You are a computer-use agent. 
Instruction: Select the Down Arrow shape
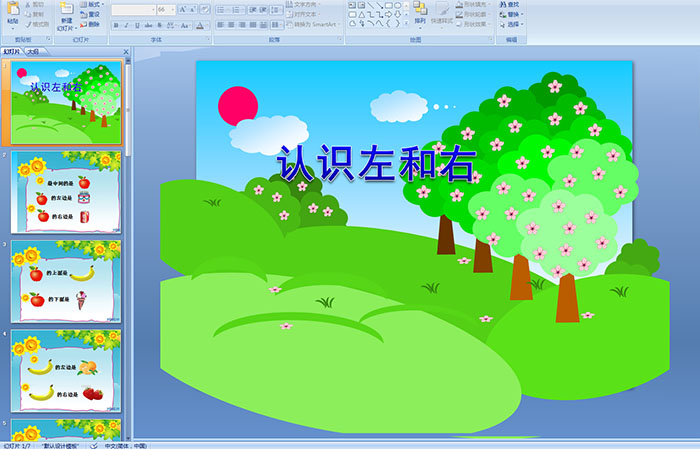coord(397,14)
